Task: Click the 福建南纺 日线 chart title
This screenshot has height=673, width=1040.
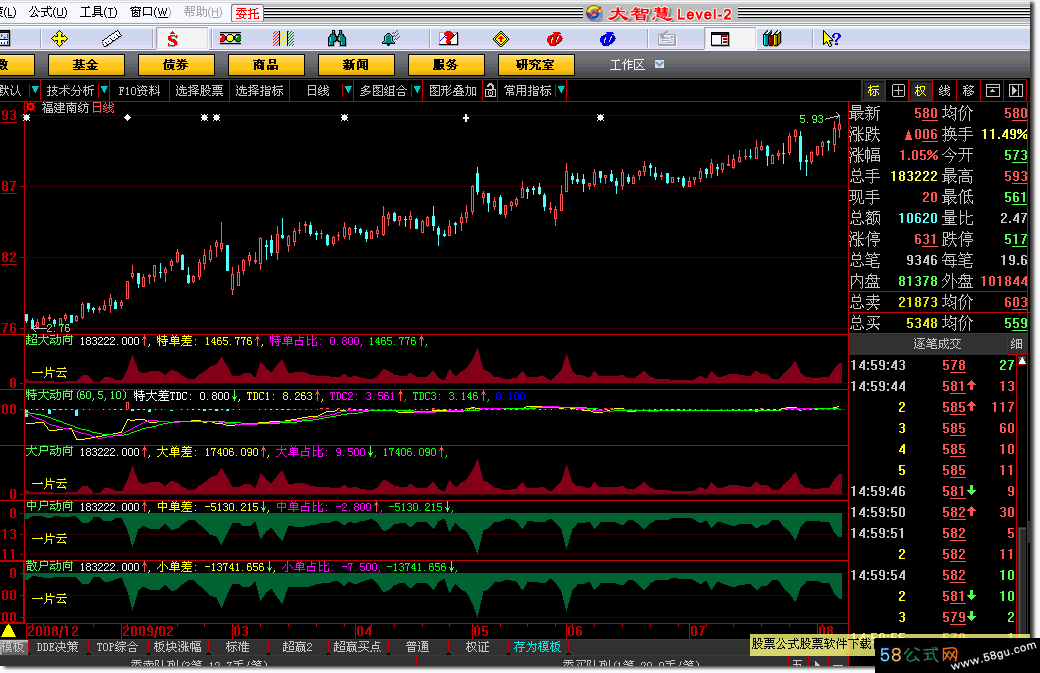Action: tap(78, 108)
